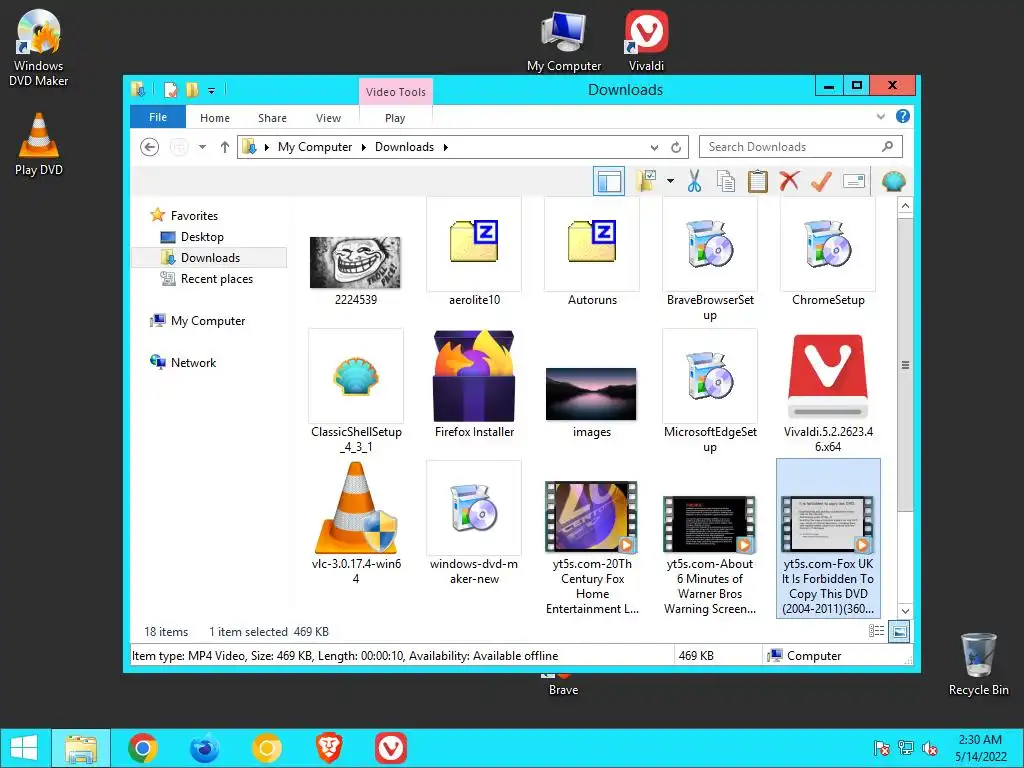Open the Home ribbon tab
The height and width of the screenshot is (768, 1024).
click(215, 118)
